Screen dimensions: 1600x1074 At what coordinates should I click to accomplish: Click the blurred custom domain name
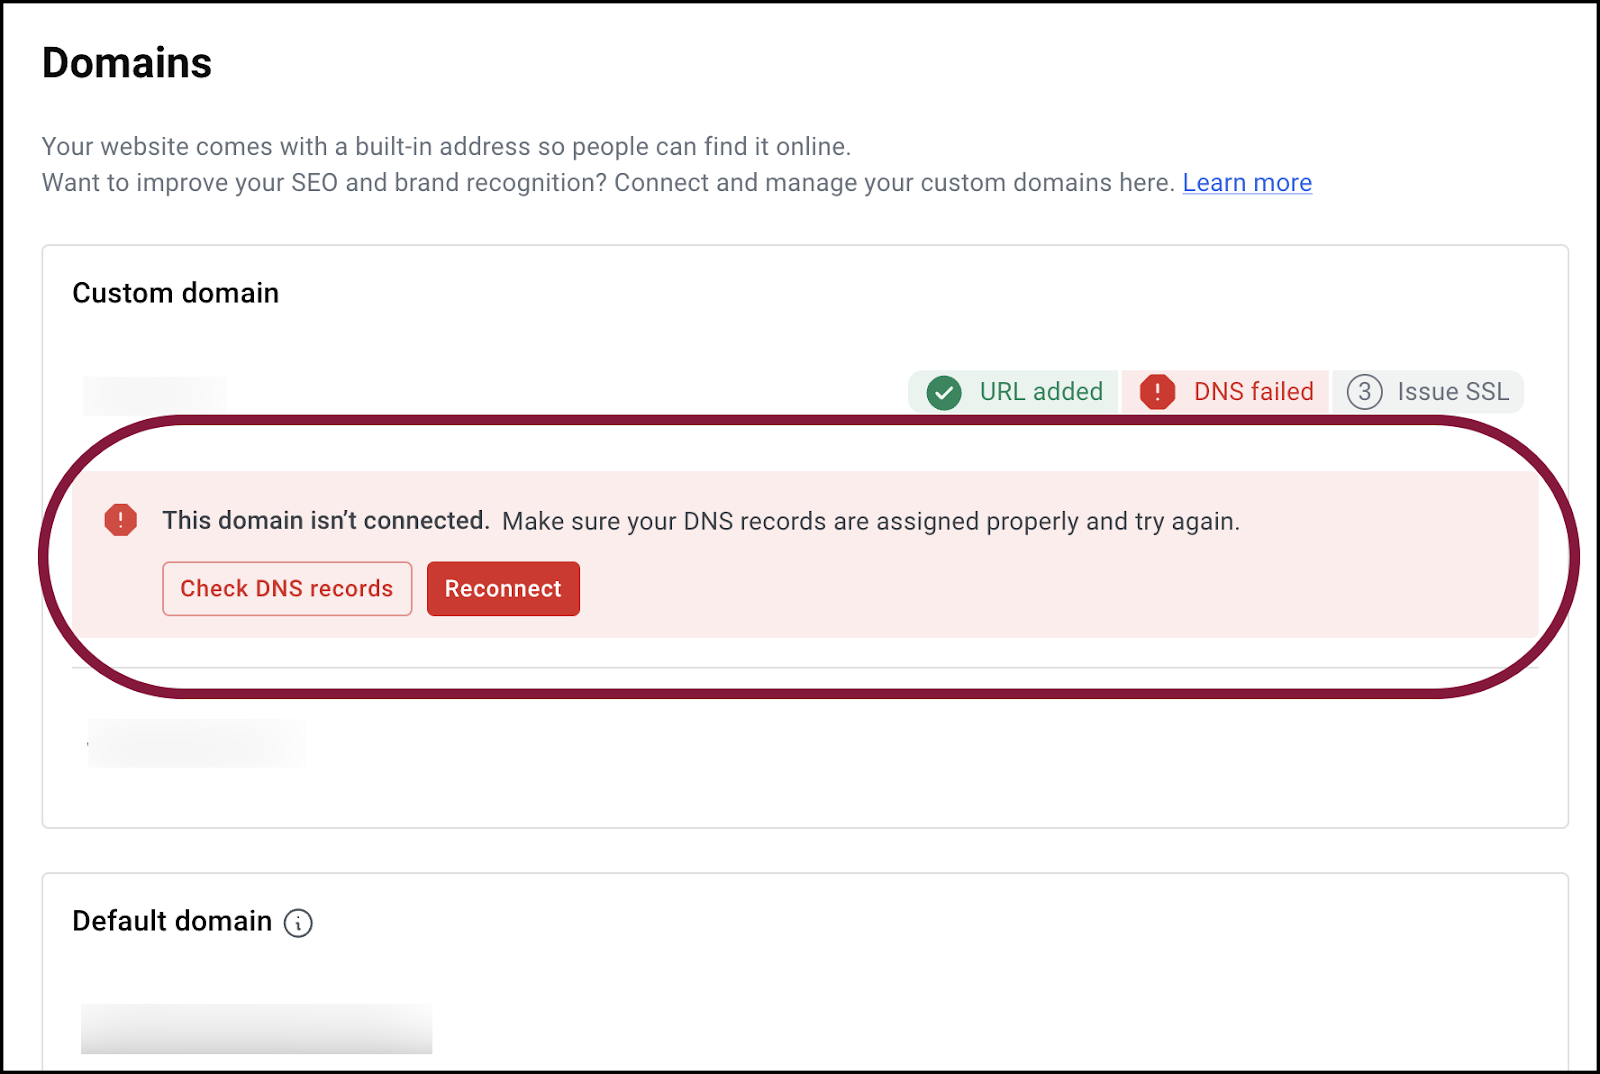pos(155,395)
